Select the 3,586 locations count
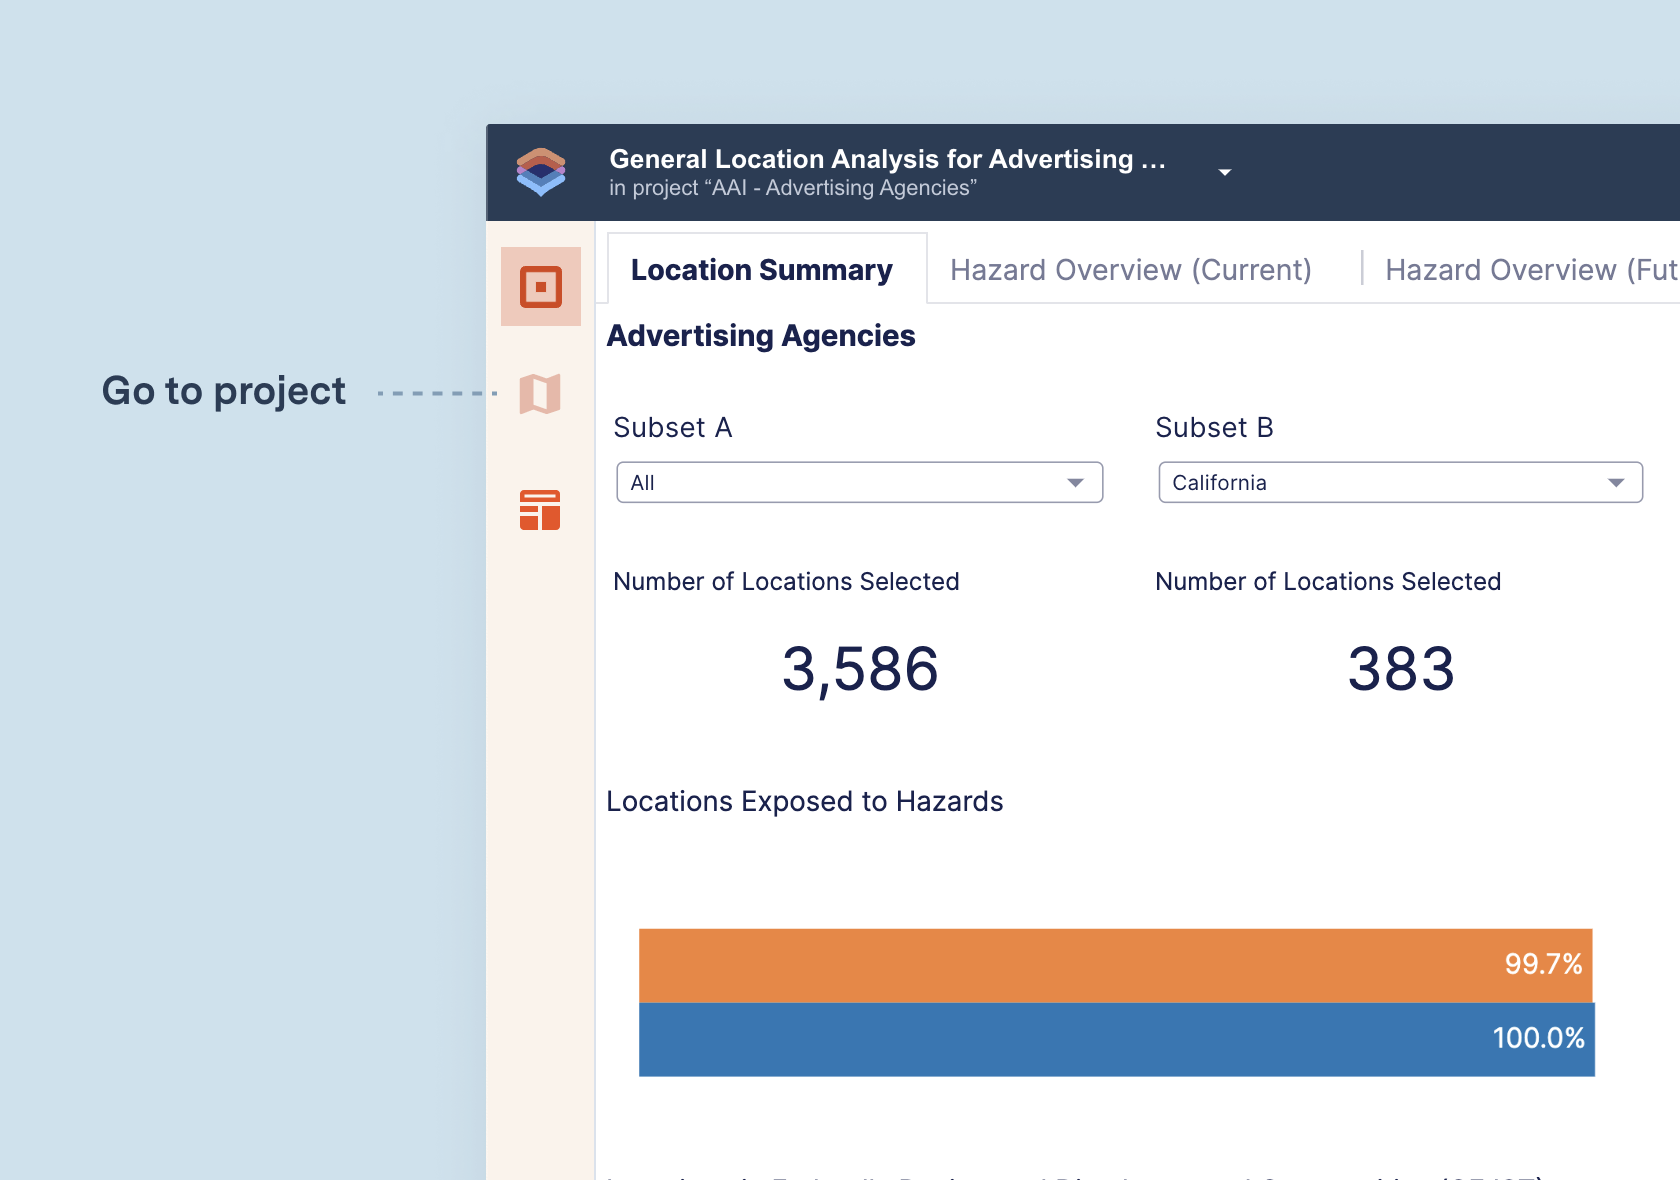This screenshot has width=1680, height=1180. pos(860,669)
